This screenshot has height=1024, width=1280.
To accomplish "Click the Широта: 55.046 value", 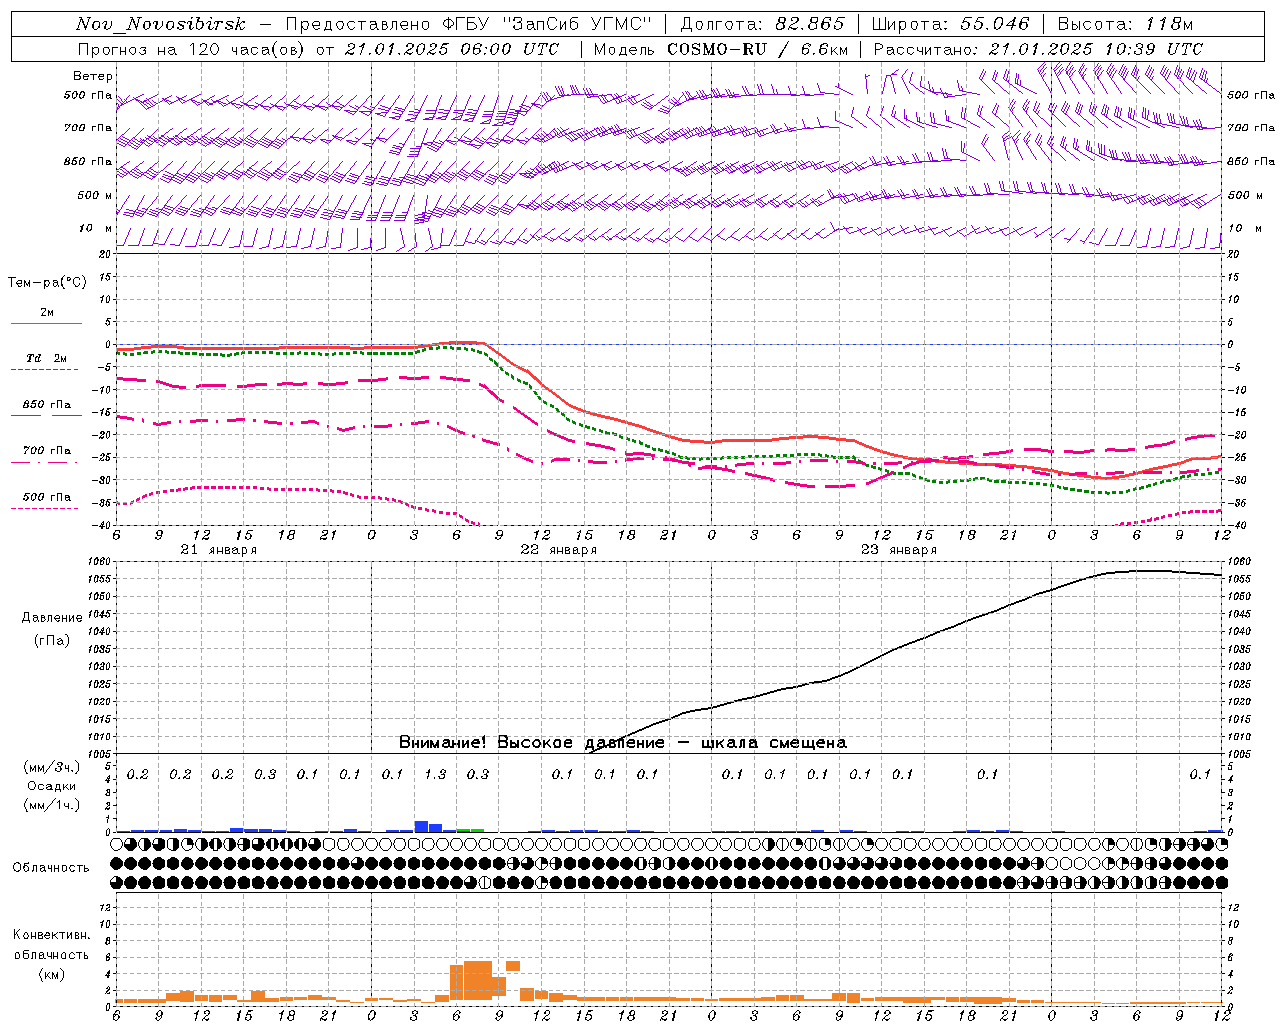I will (x=950, y=24).
